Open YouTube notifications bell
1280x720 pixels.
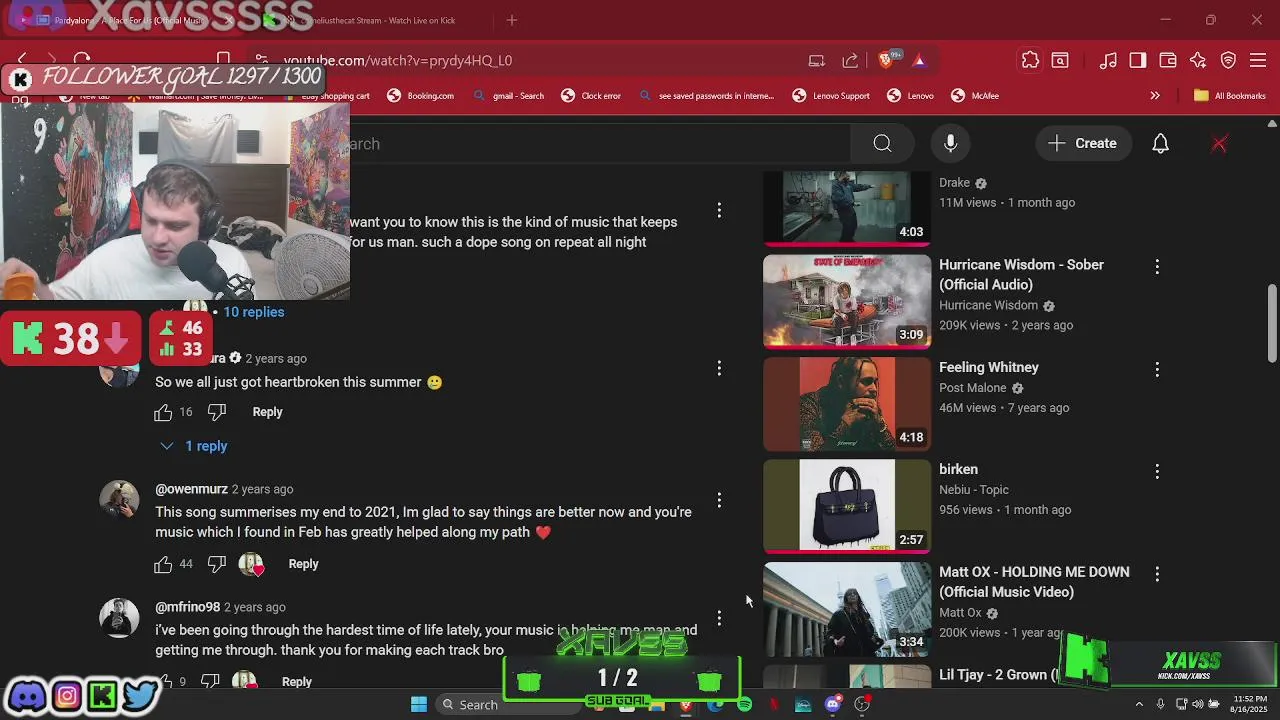pyautogui.click(x=1160, y=144)
